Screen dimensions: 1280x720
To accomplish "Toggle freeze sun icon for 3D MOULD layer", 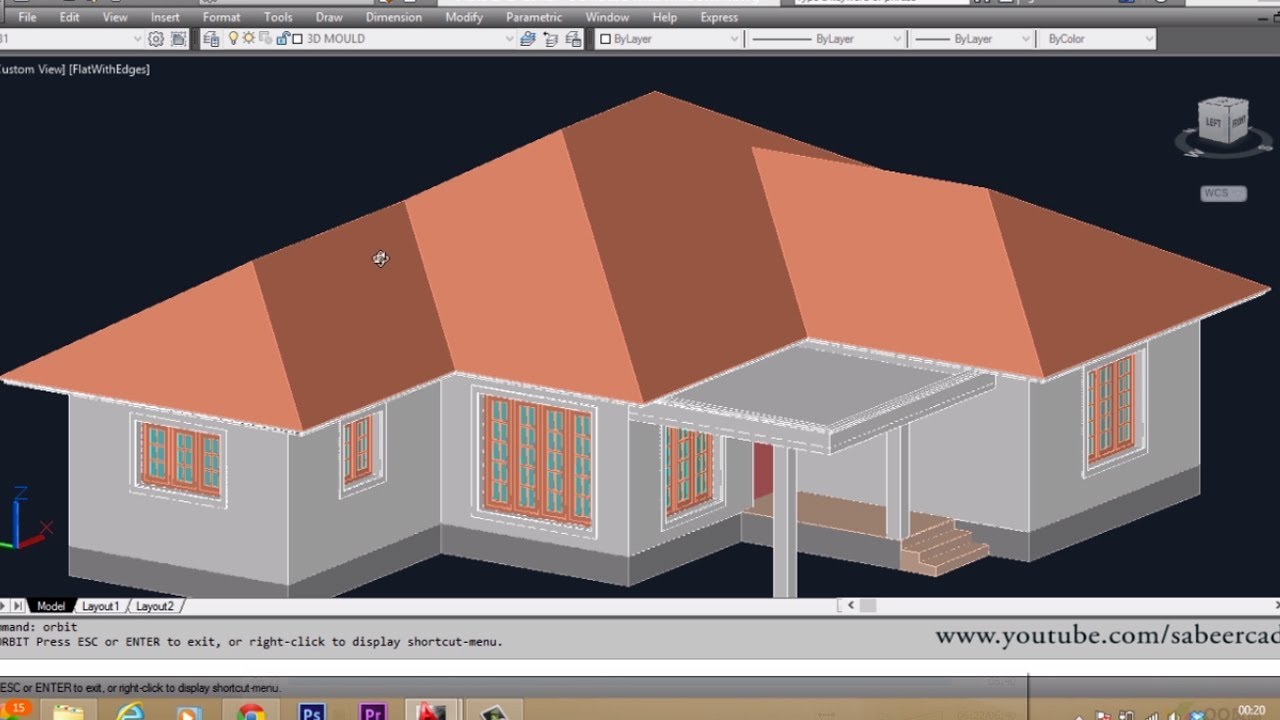I will click(249, 39).
